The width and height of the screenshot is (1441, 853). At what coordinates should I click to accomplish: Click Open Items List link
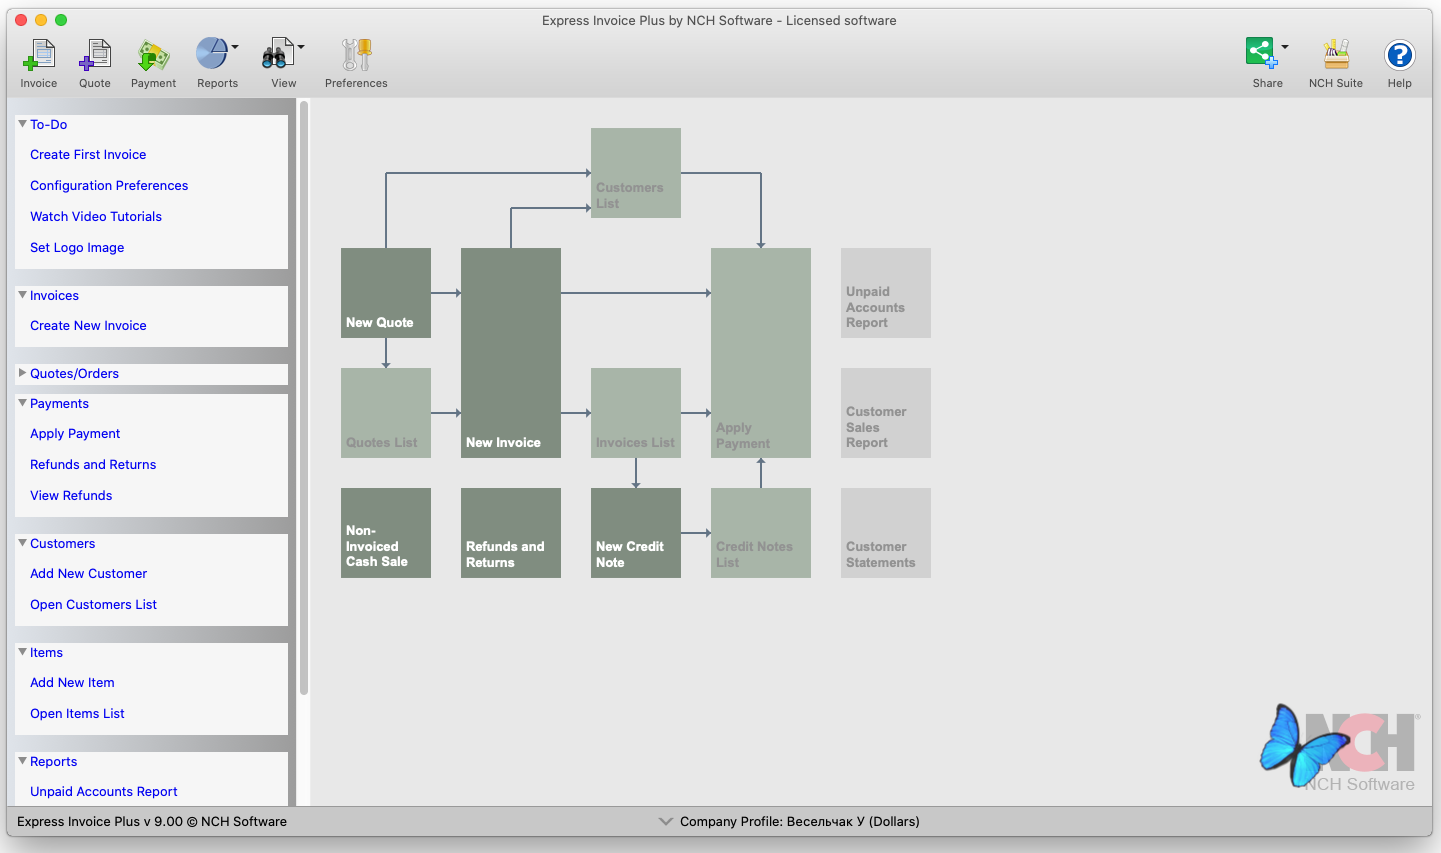(x=77, y=714)
